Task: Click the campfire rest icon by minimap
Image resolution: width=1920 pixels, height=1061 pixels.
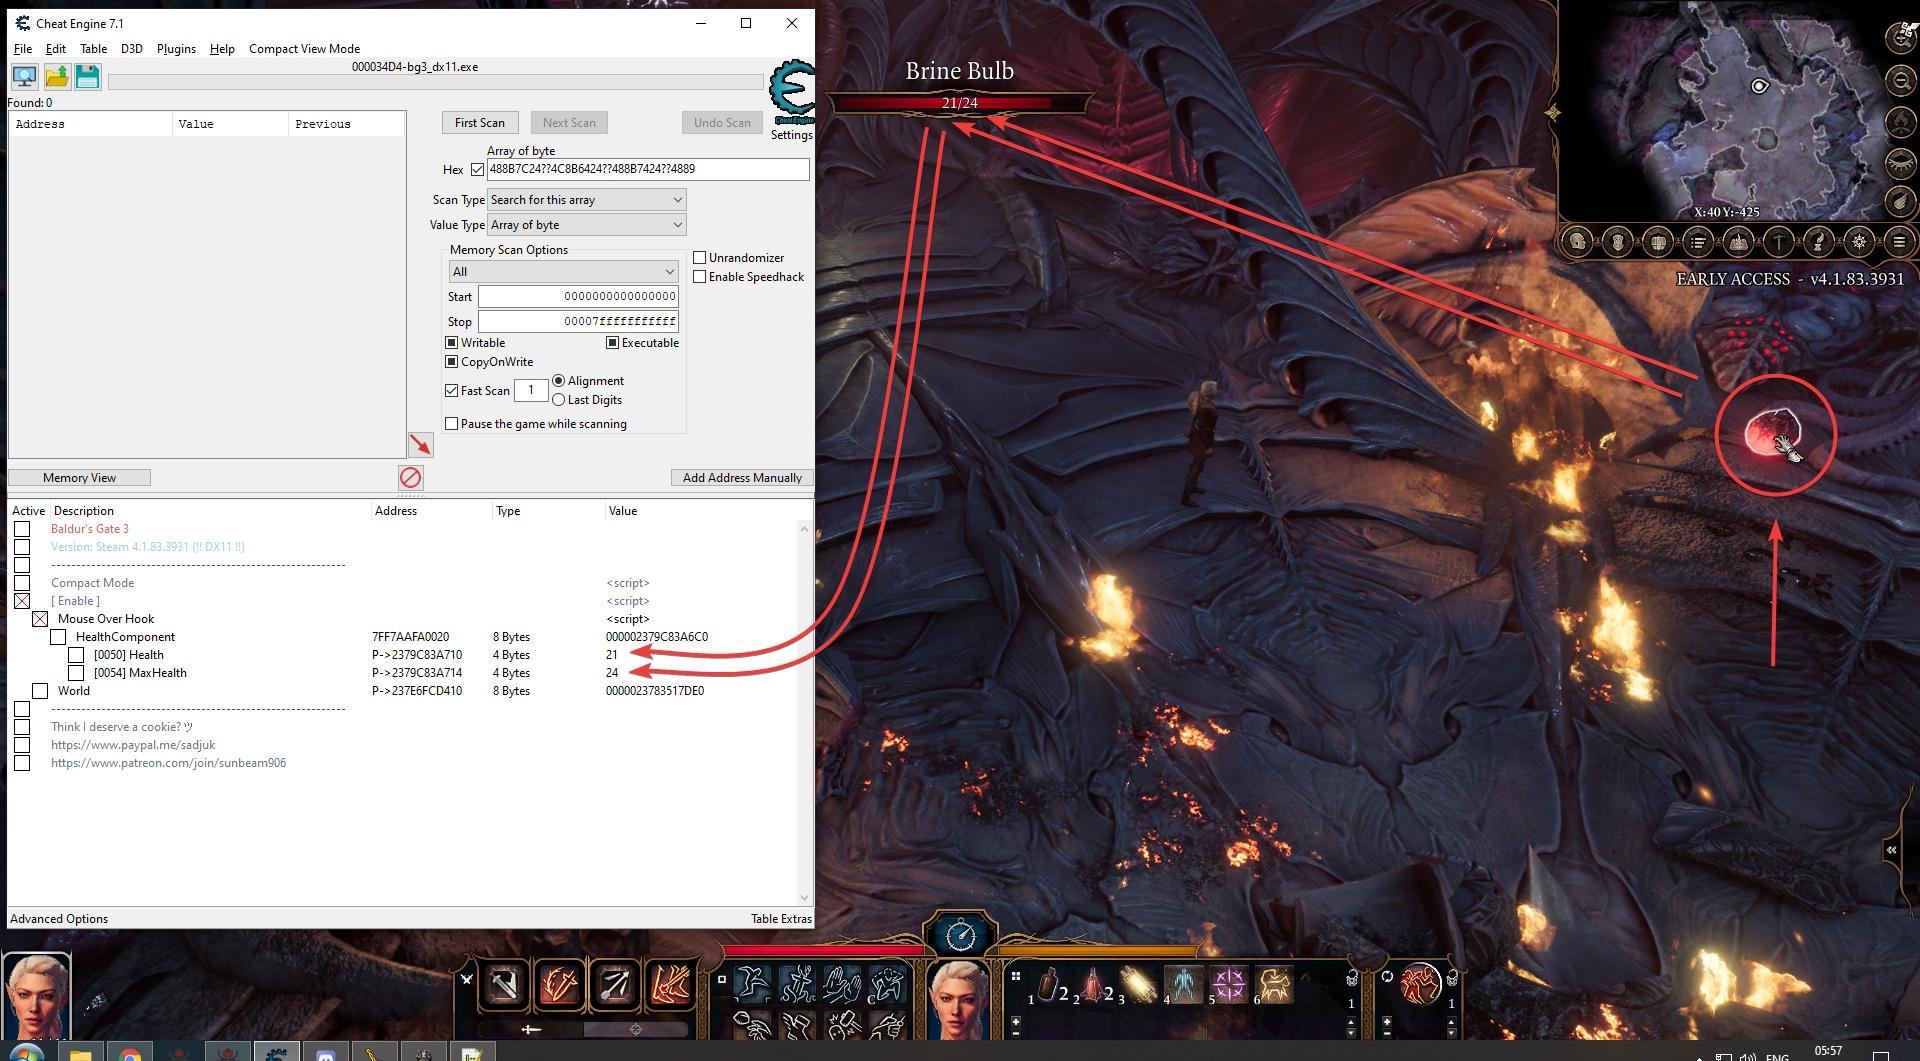Action: [1900, 121]
